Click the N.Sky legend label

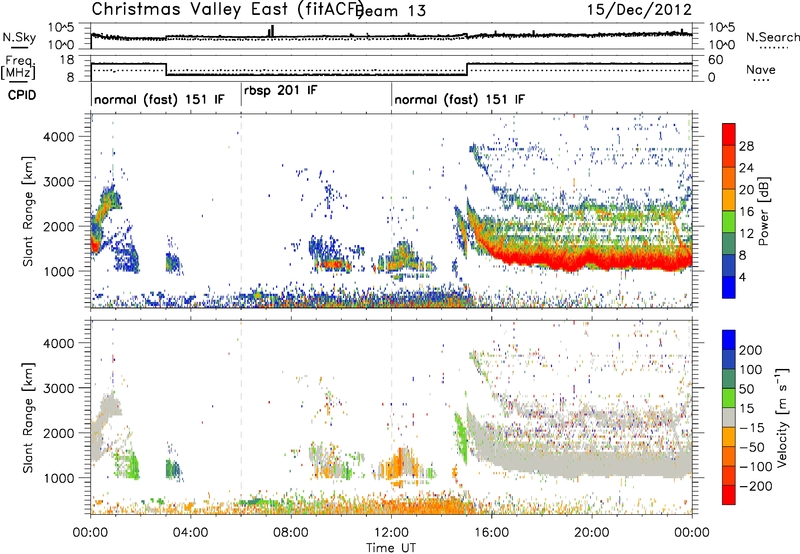[19, 37]
